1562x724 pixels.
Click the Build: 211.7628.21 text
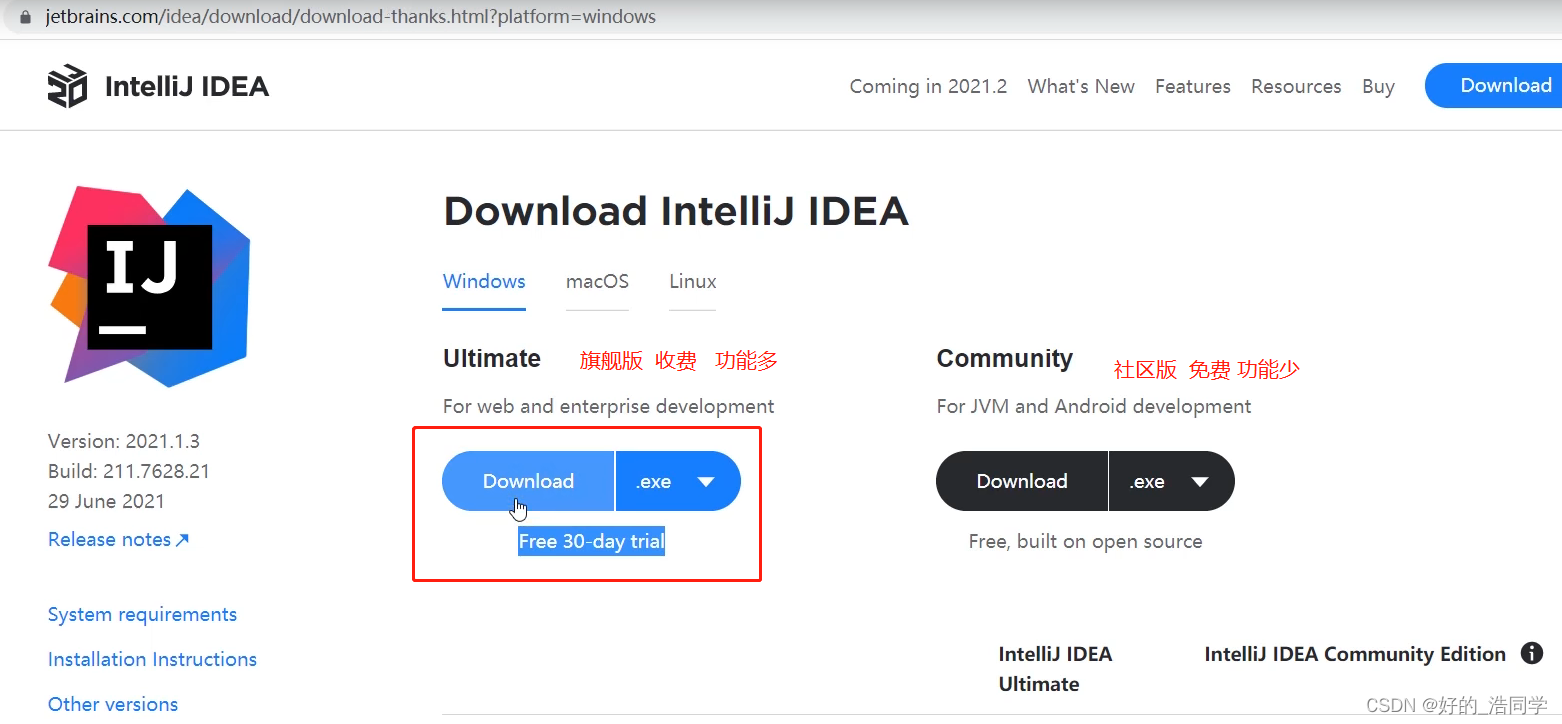[x=129, y=471]
